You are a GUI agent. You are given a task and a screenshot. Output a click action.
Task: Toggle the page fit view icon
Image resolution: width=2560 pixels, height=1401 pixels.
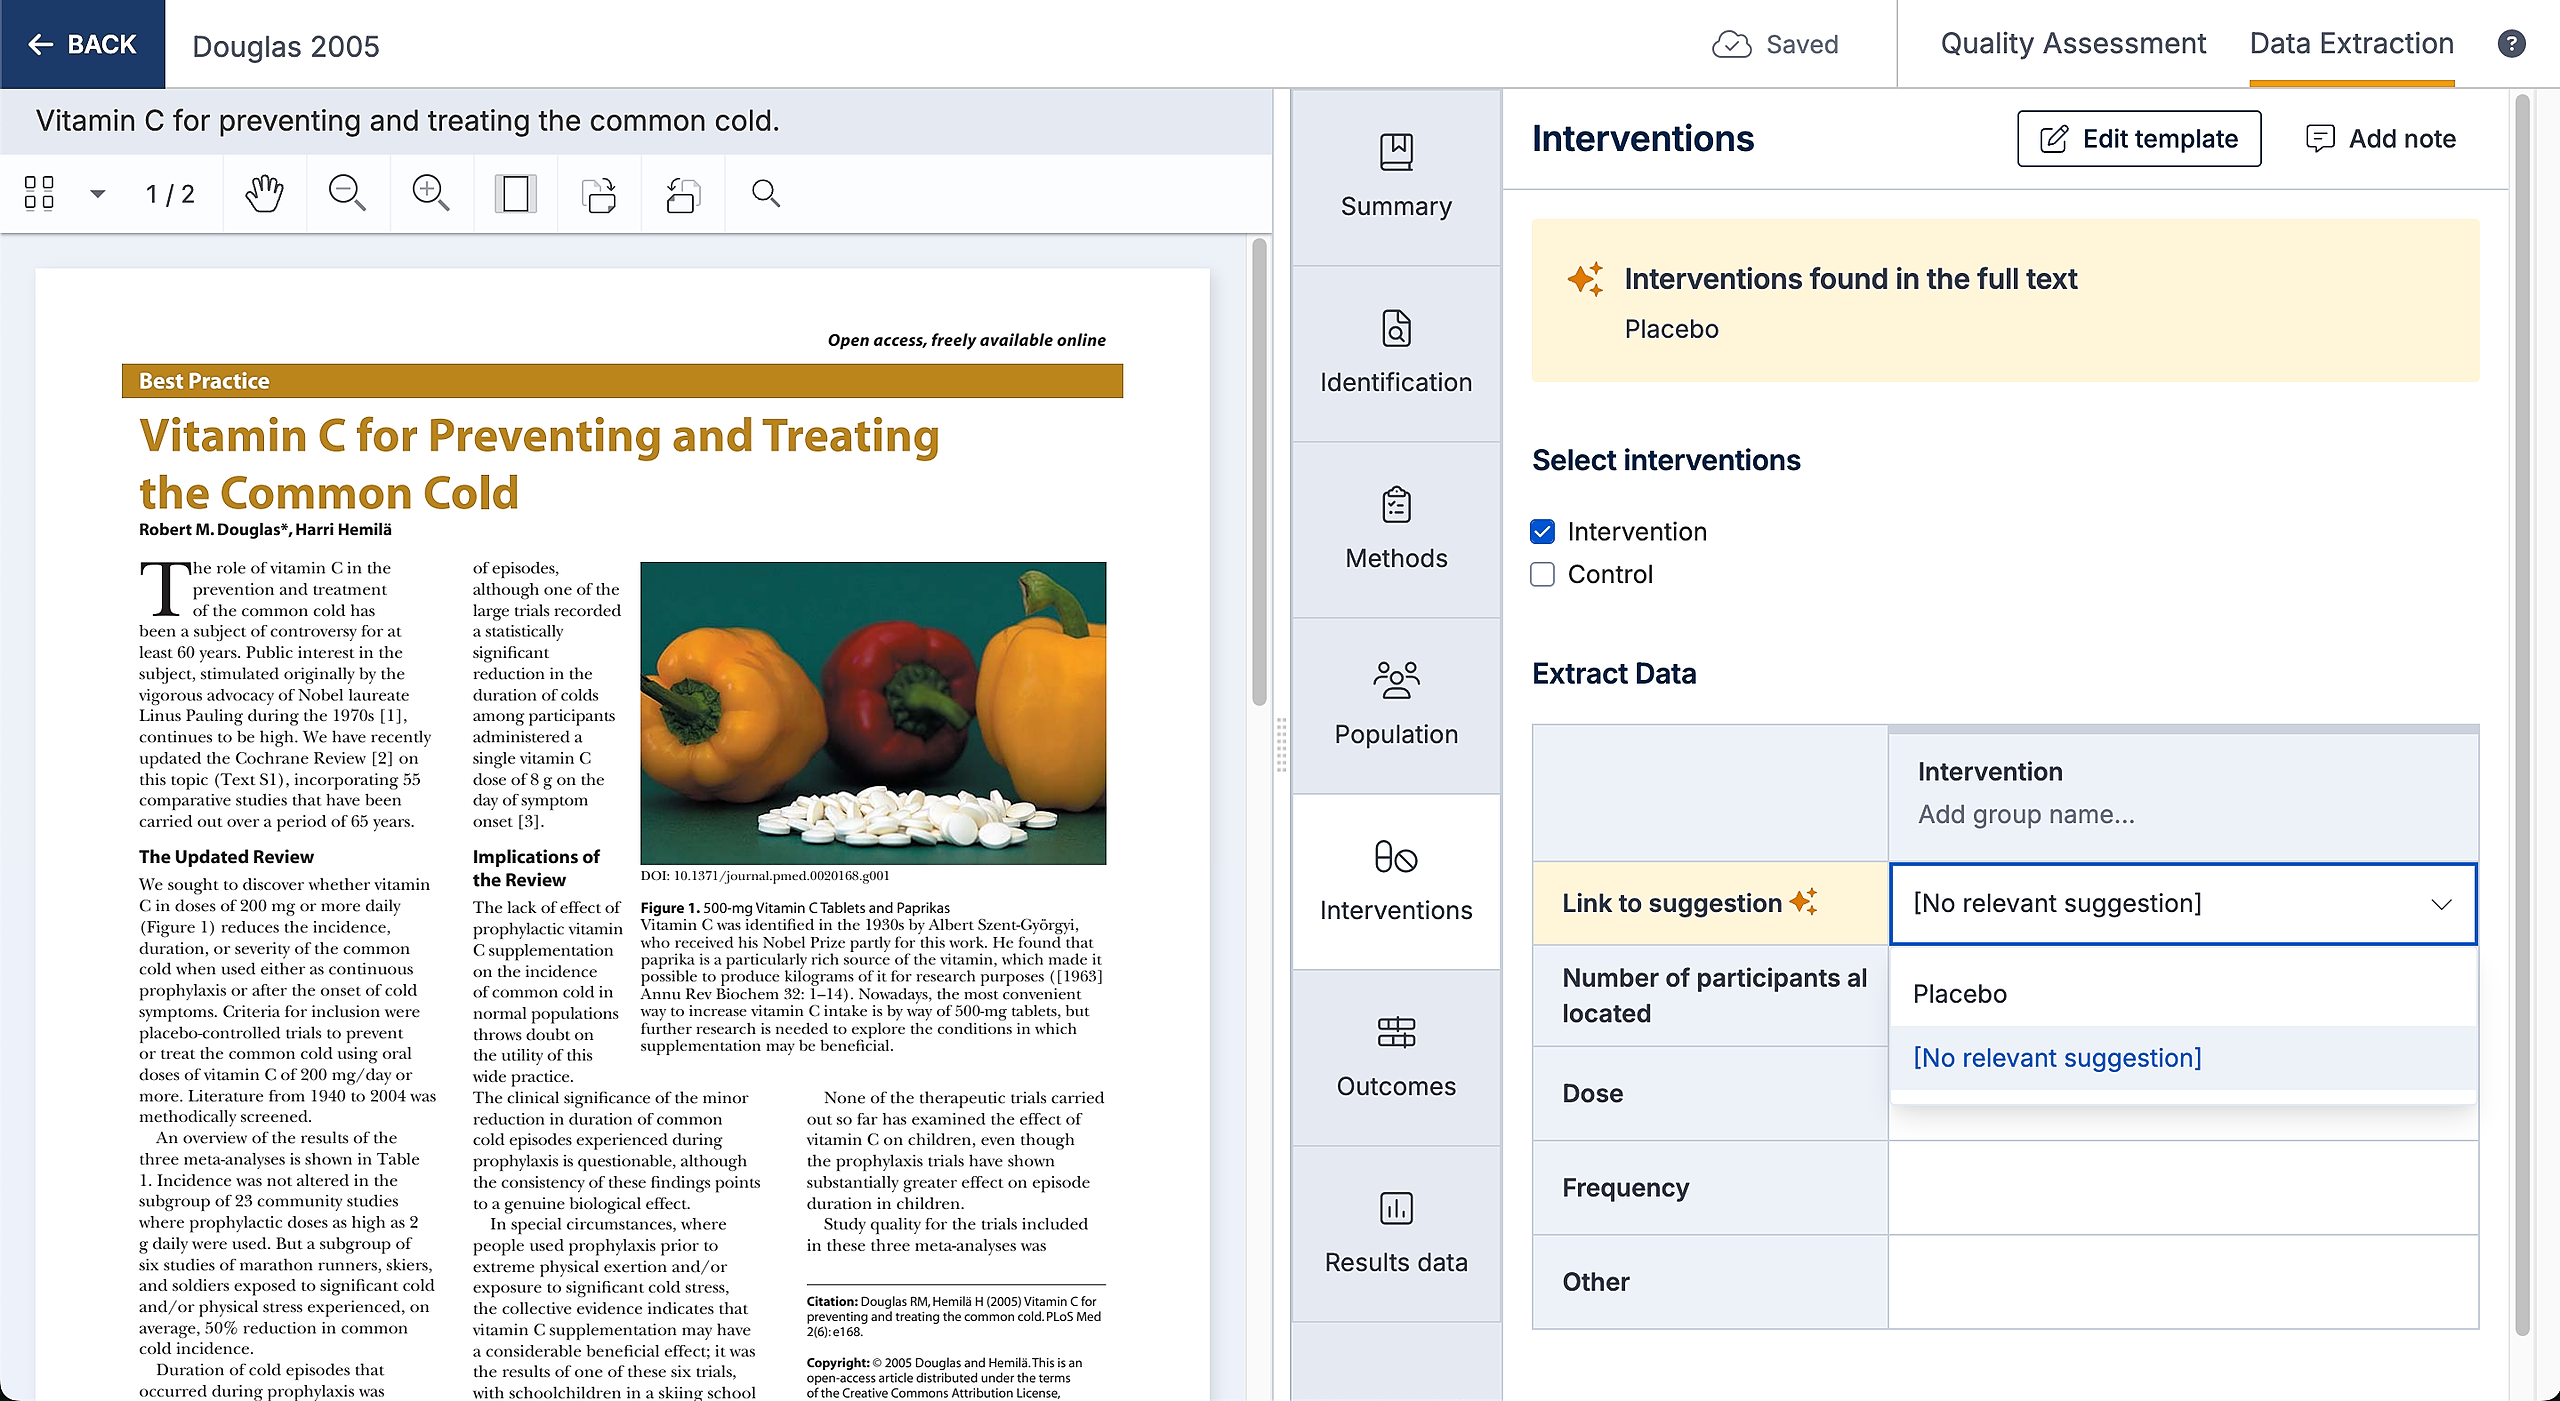tap(515, 193)
